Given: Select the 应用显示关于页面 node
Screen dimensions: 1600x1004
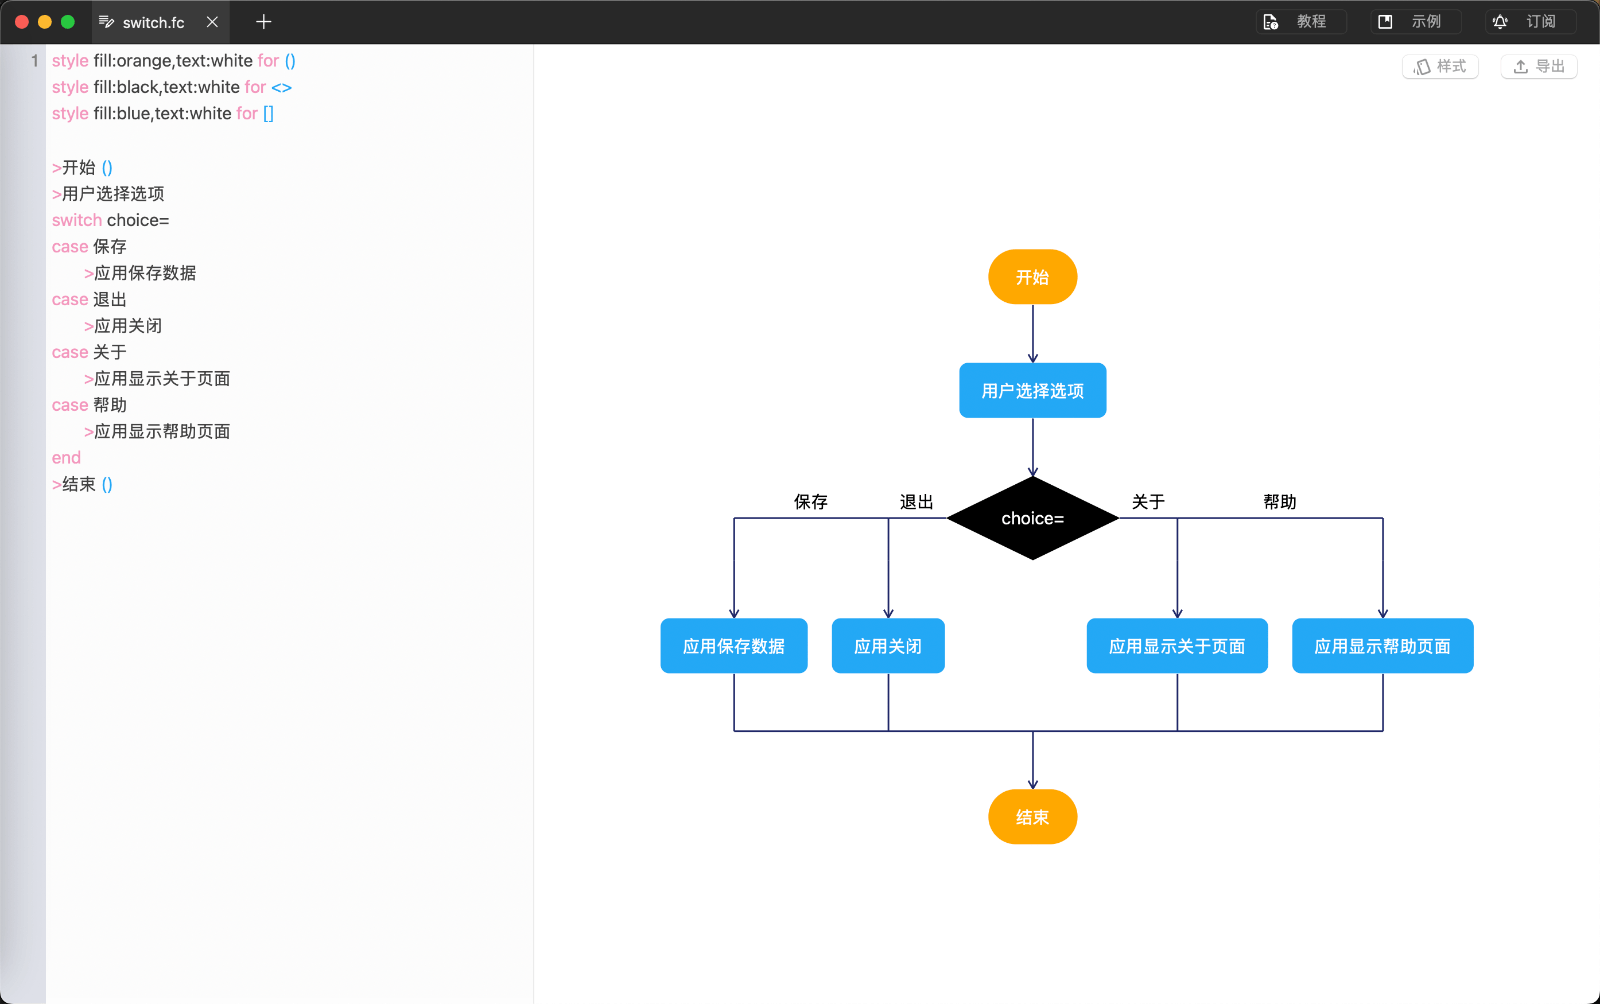Looking at the screenshot, I should click(1177, 646).
